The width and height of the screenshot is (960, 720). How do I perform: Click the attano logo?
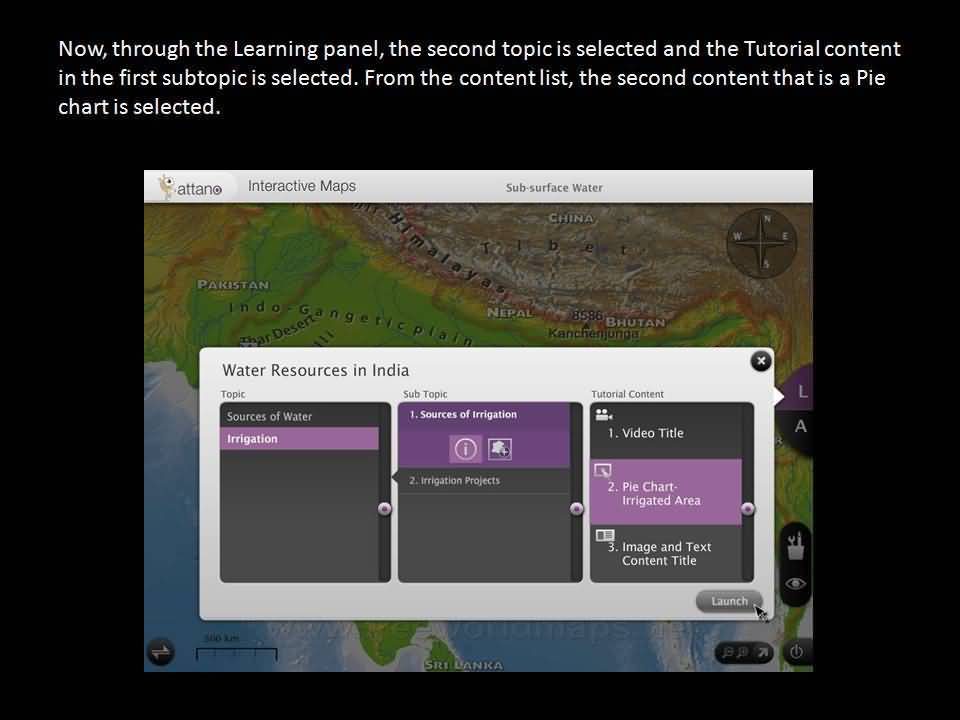[191, 187]
